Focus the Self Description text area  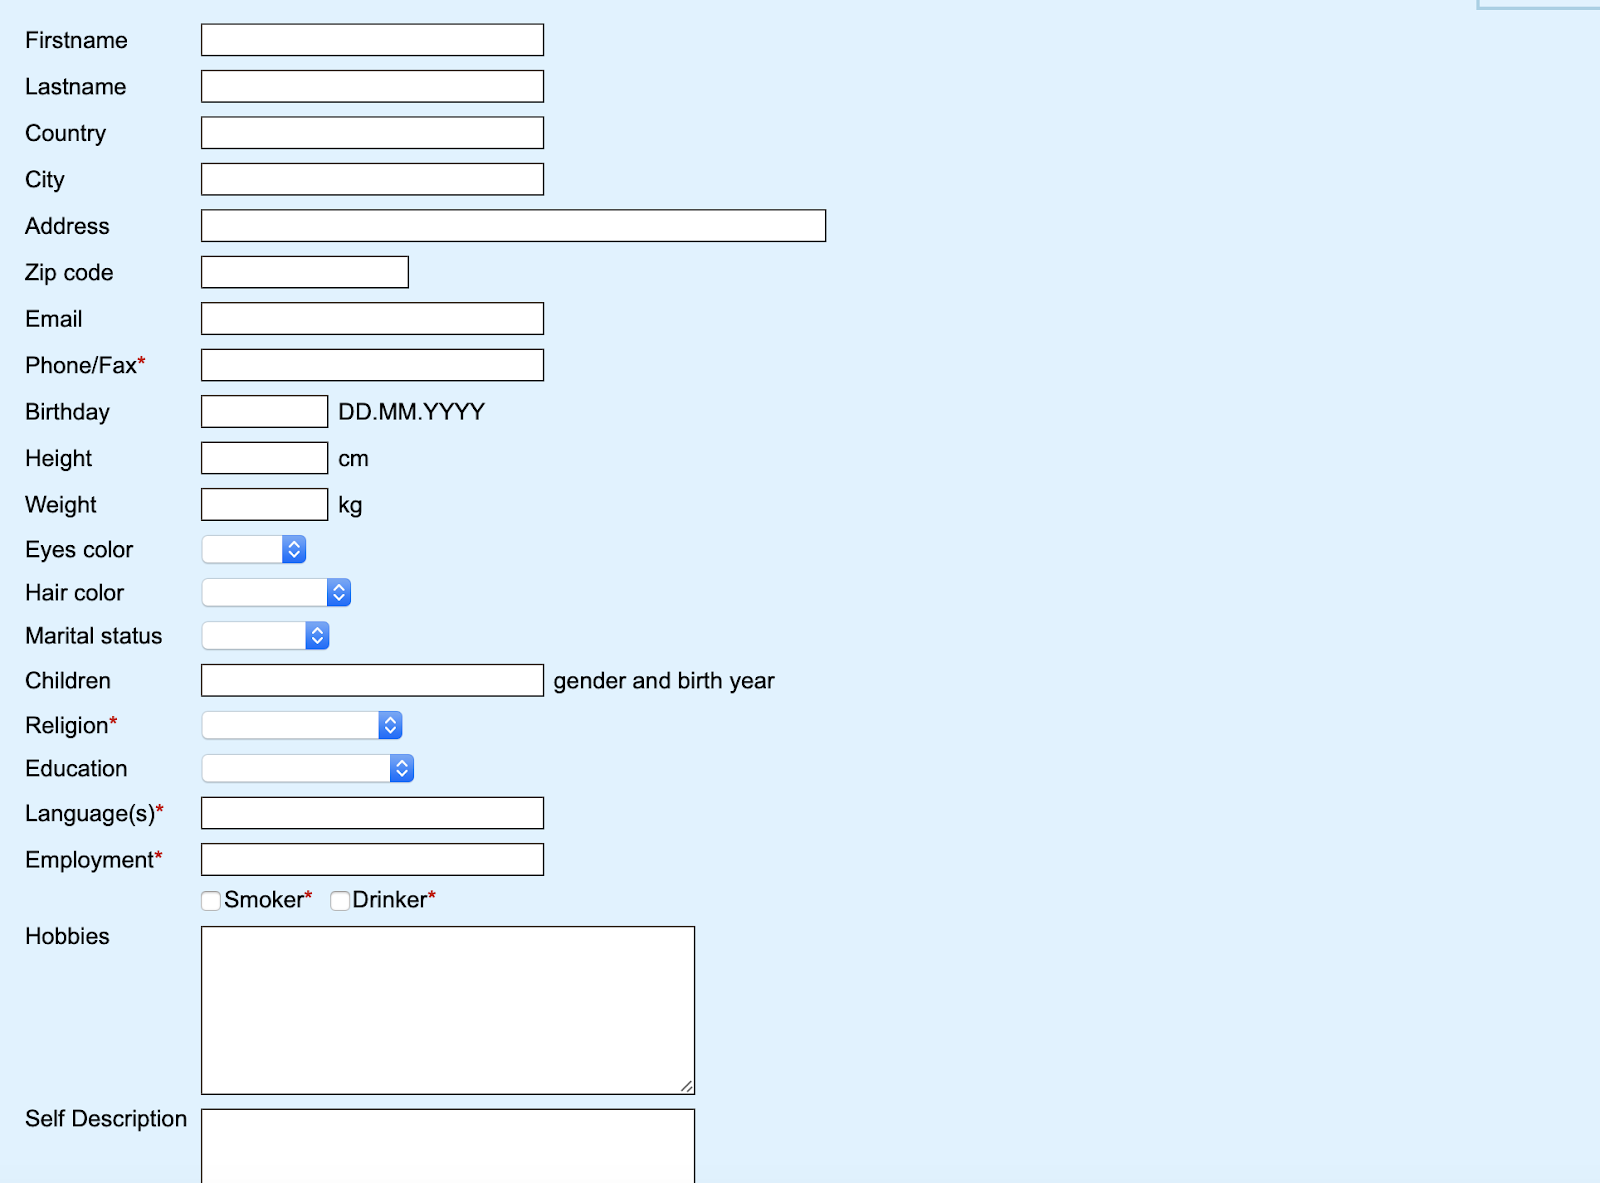(448, 1146)
